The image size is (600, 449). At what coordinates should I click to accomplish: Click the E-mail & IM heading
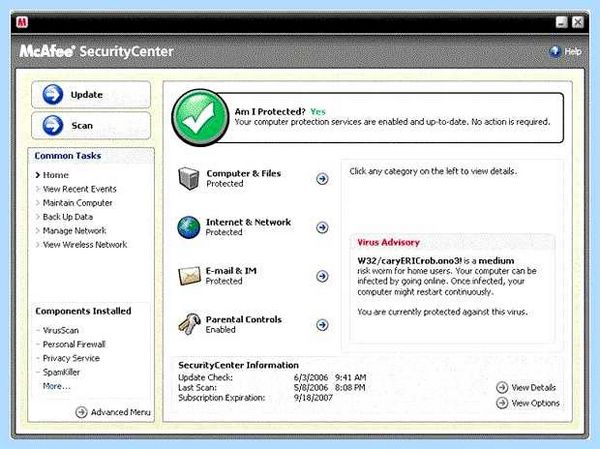(231, 271)
